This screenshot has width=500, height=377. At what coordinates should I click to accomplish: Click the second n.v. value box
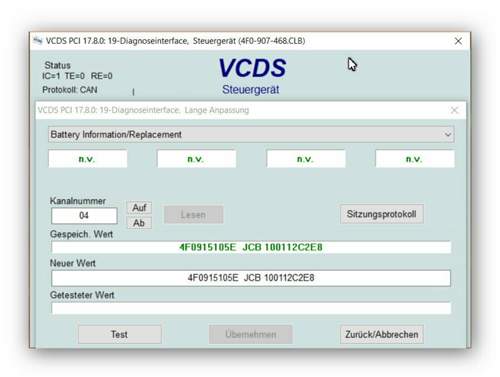(x=197, y=159)
